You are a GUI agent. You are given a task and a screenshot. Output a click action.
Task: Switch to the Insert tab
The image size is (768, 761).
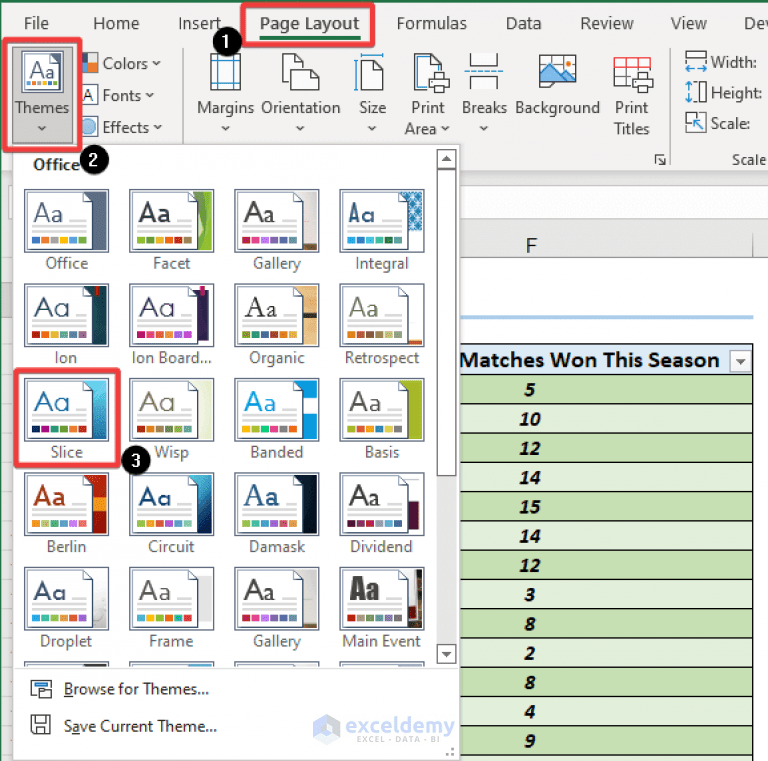[x=199, y=23]
